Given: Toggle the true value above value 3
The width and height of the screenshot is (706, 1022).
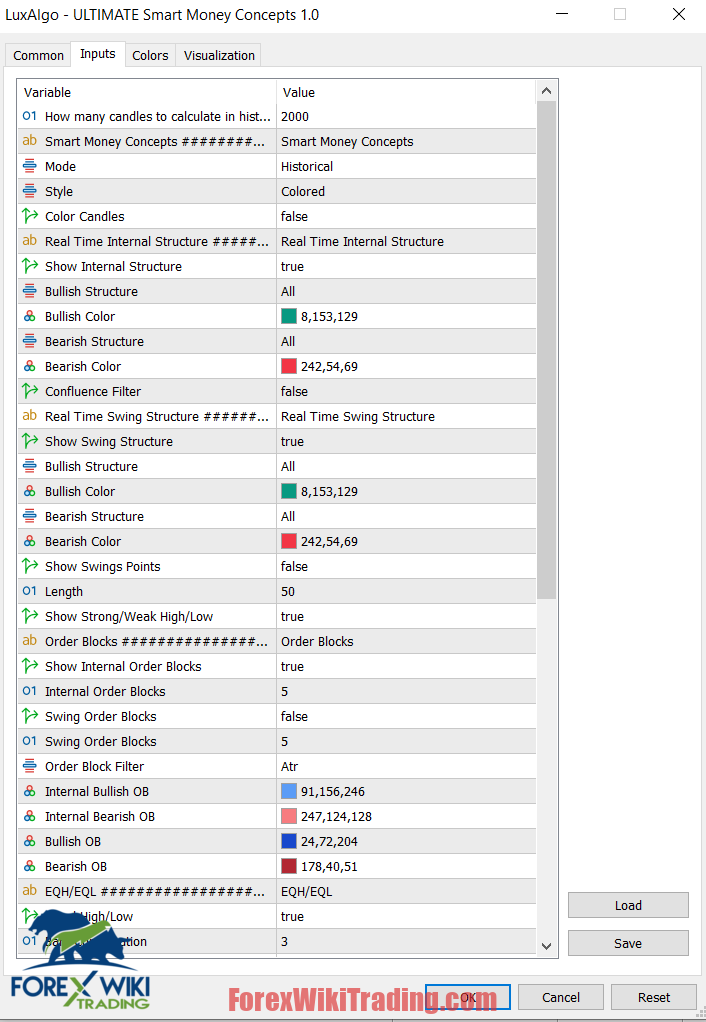Looking at the screenshot, I should click(406, 916).
